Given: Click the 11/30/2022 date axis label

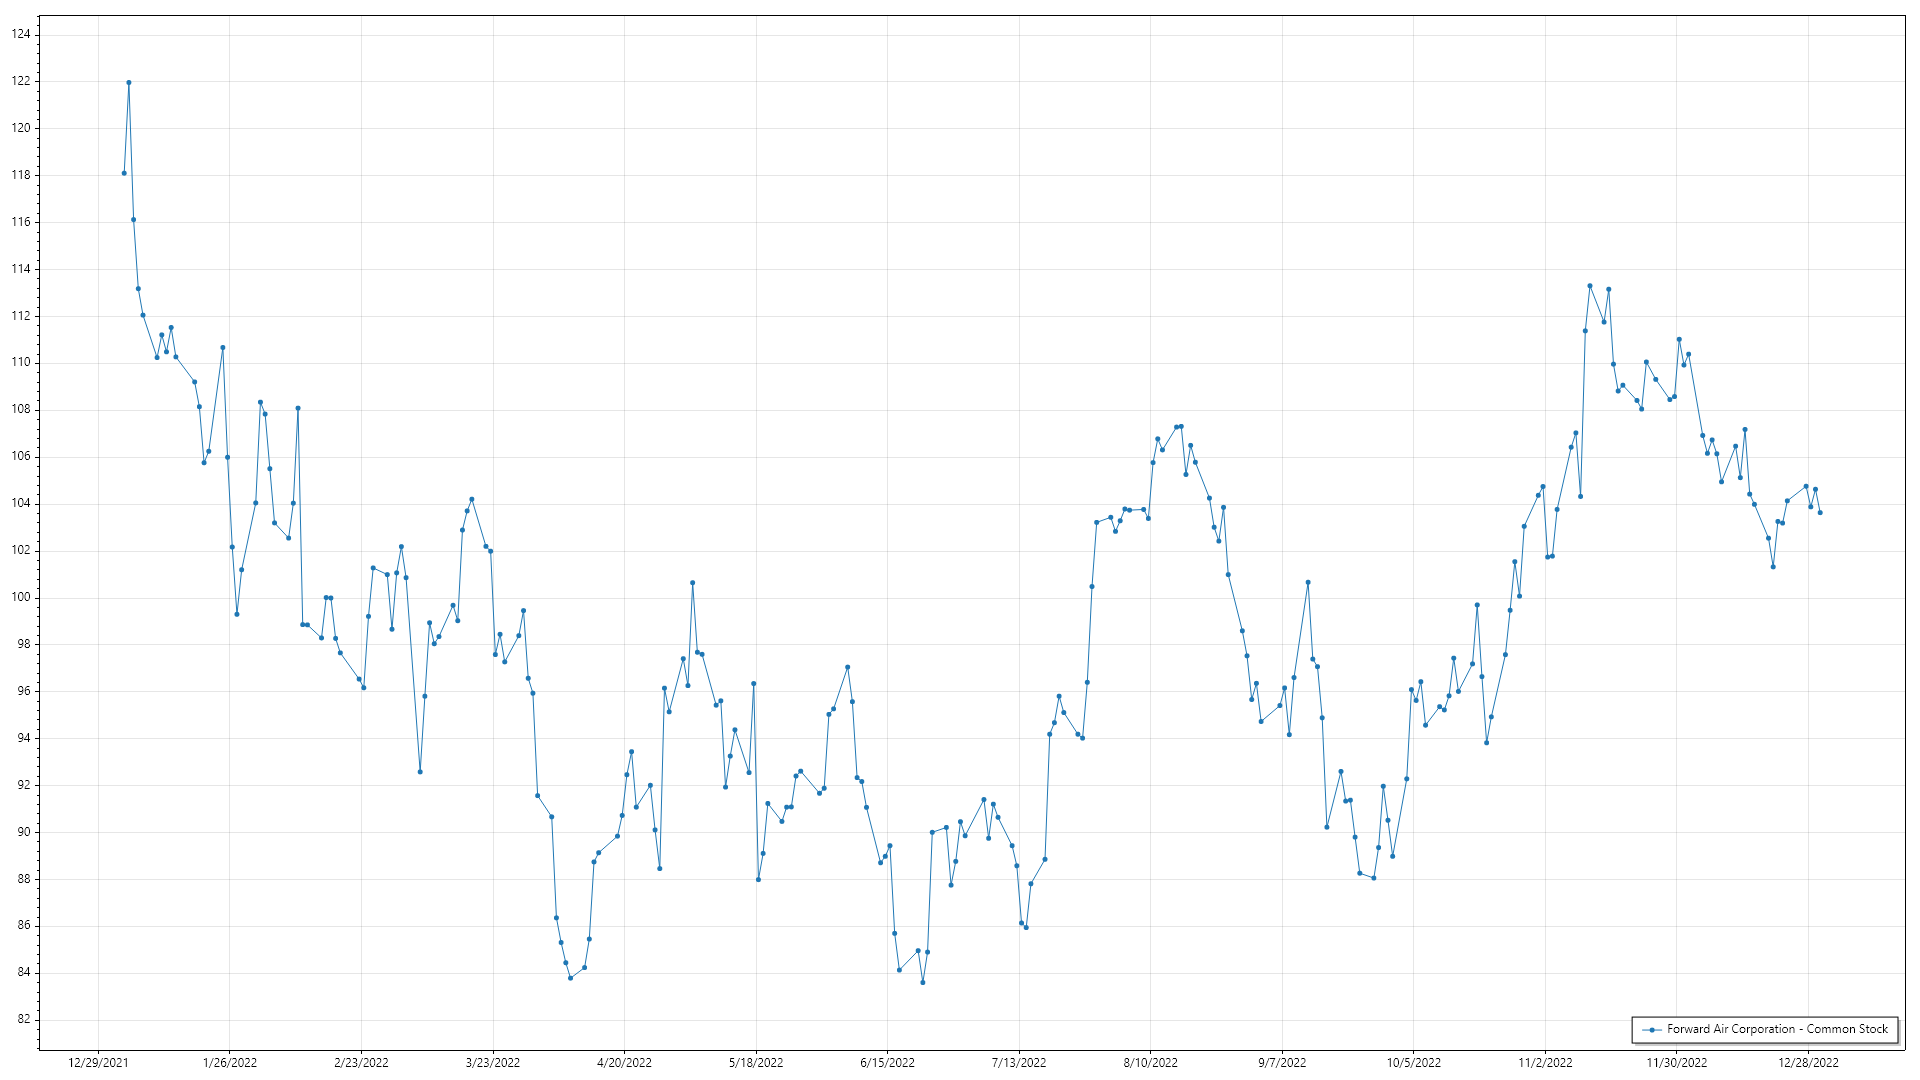Looking at the screenshot, I should click(x=1677, y=1063).
